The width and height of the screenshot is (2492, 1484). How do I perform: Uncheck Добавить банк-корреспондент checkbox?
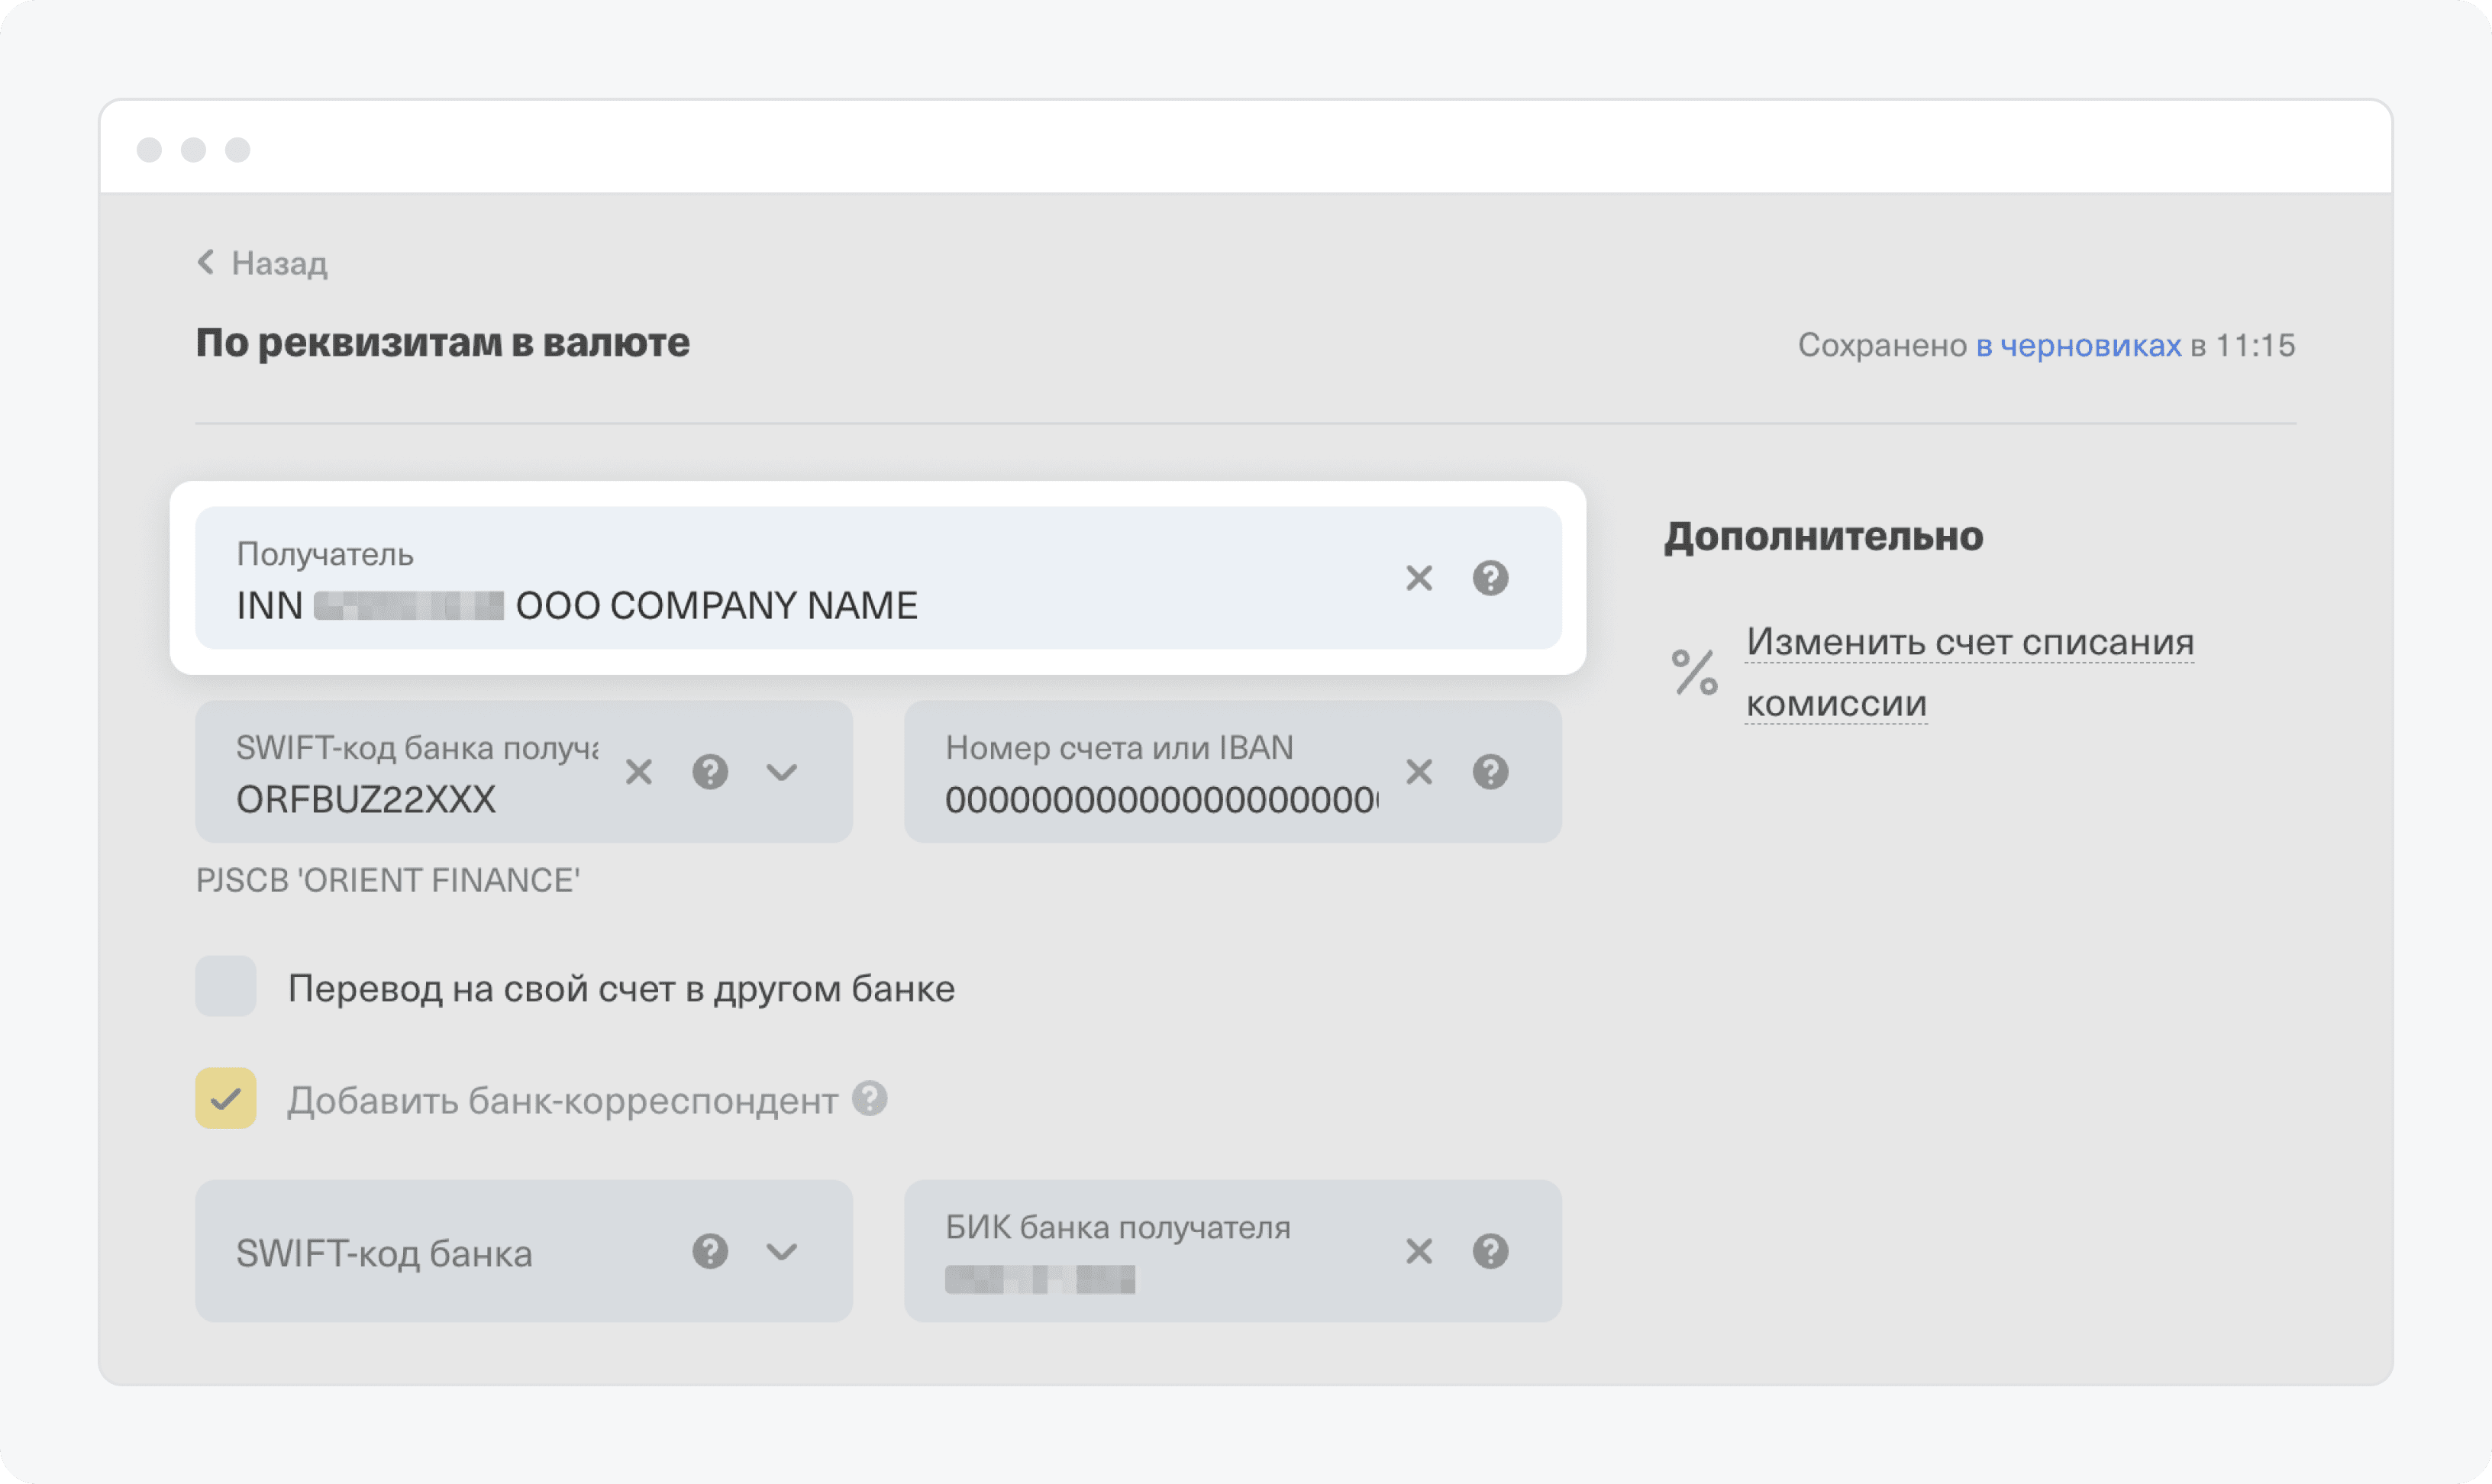pos(226,1098)
